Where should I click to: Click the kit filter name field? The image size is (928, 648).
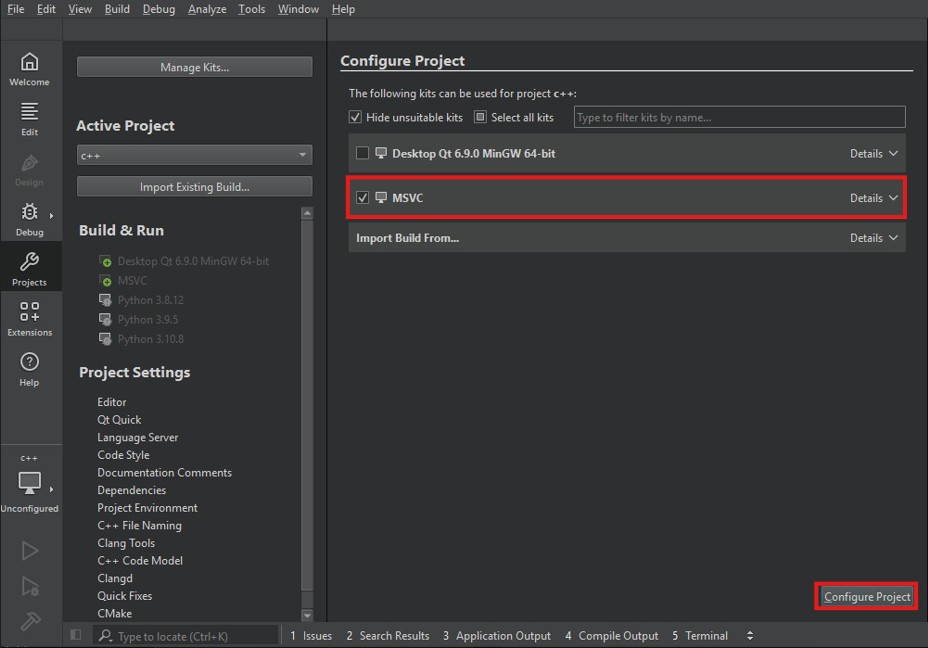tap(739, 117)
